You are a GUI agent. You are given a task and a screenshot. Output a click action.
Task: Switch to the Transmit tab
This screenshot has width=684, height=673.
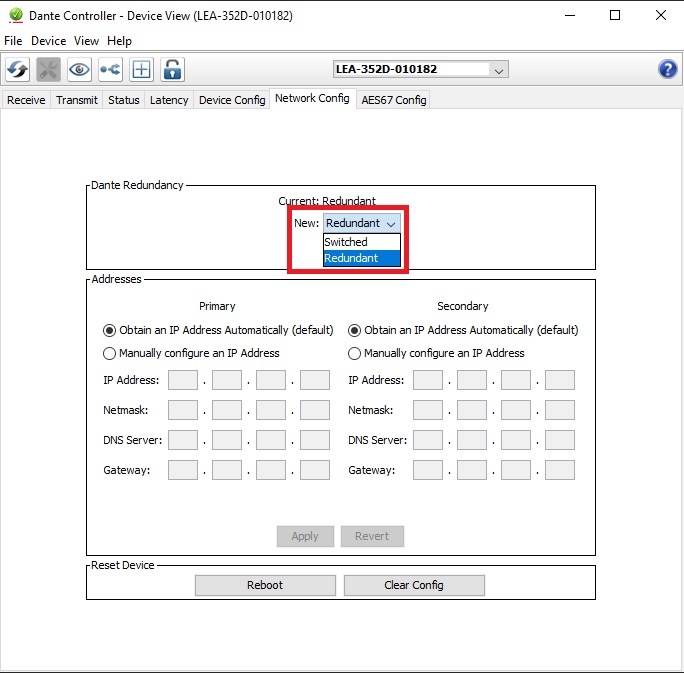(x=77, y=100)
